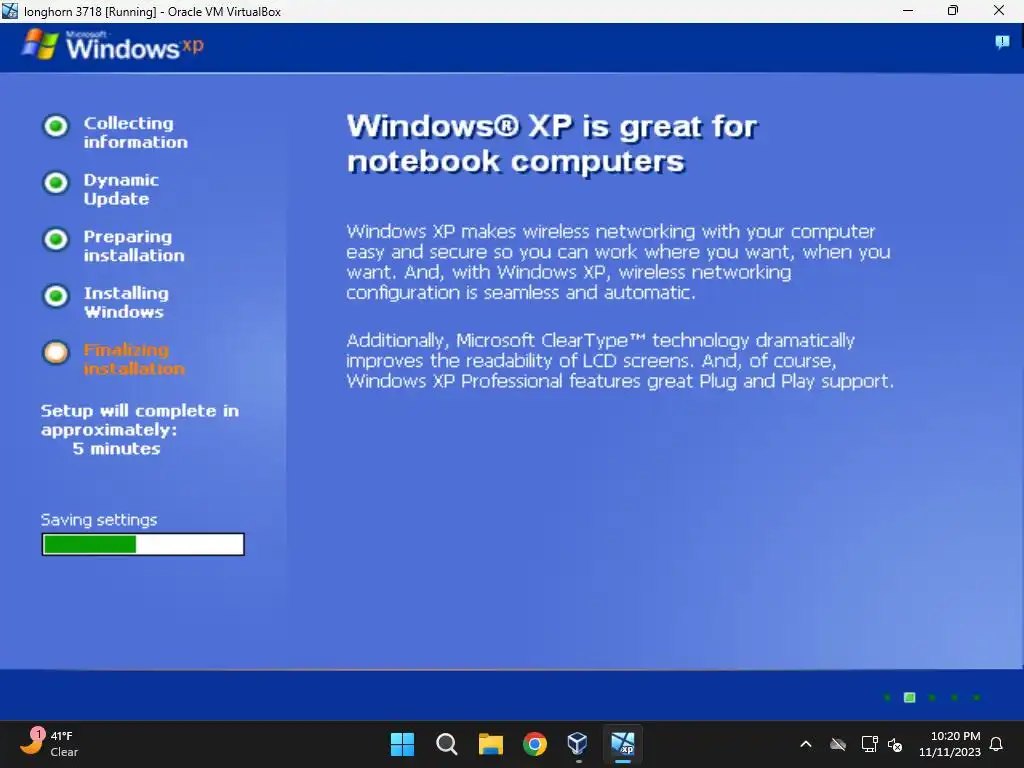Click the 'Collecting information' label
This screenshot has height=768, width=1024.
click(135, 133)
